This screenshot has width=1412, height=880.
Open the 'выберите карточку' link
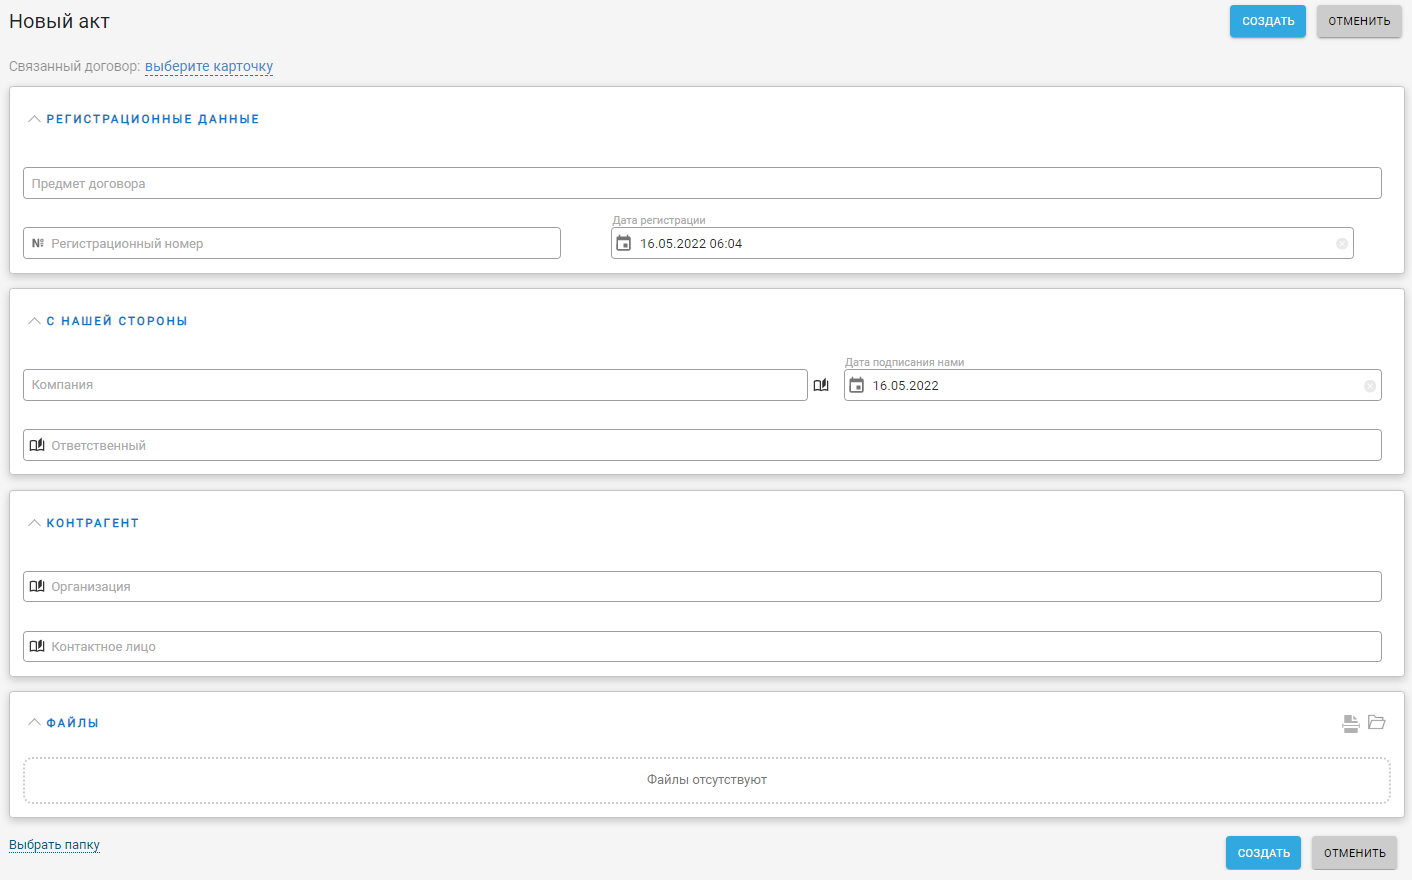click(209, 66)
